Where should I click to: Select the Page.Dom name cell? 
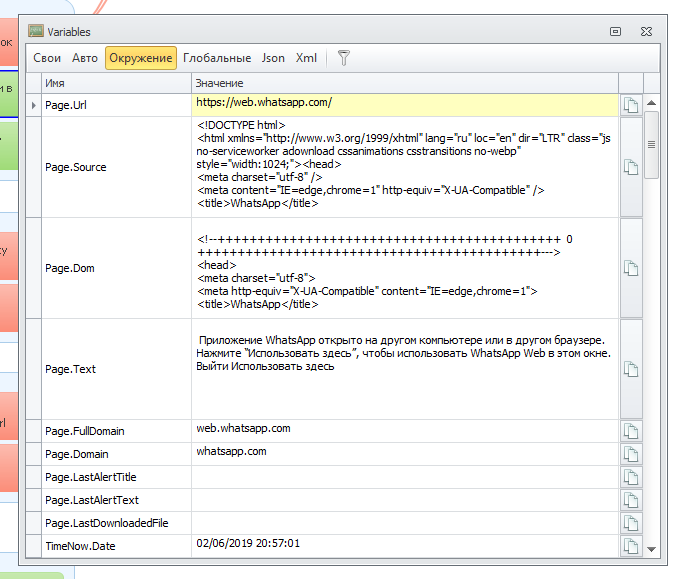tap(116, 268)
